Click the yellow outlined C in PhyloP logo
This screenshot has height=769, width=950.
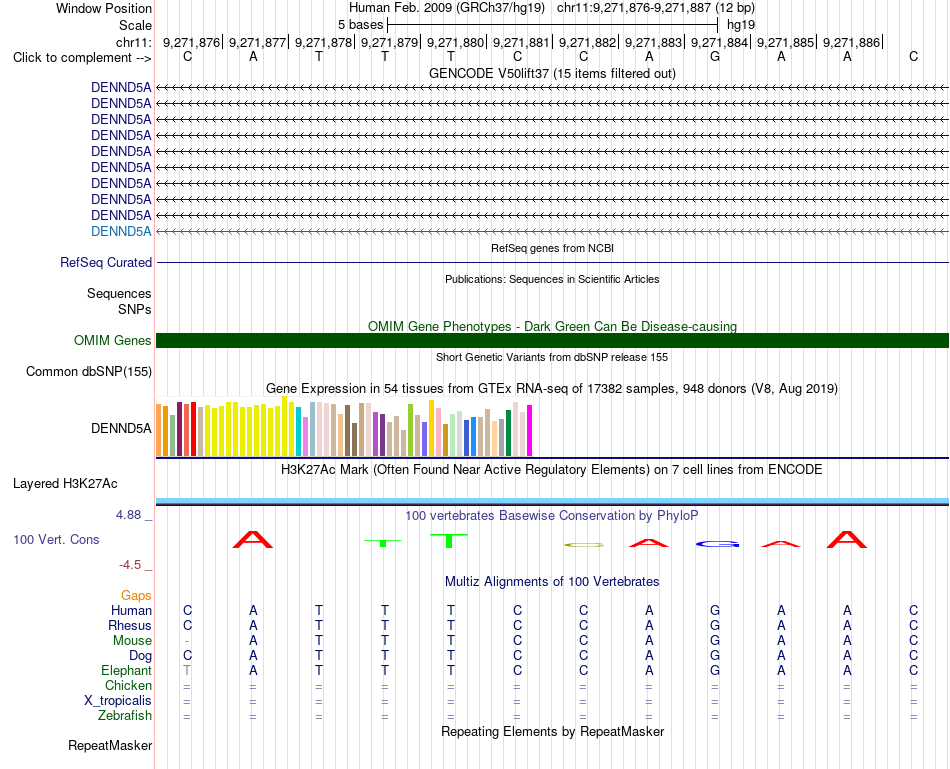[584, 545]
